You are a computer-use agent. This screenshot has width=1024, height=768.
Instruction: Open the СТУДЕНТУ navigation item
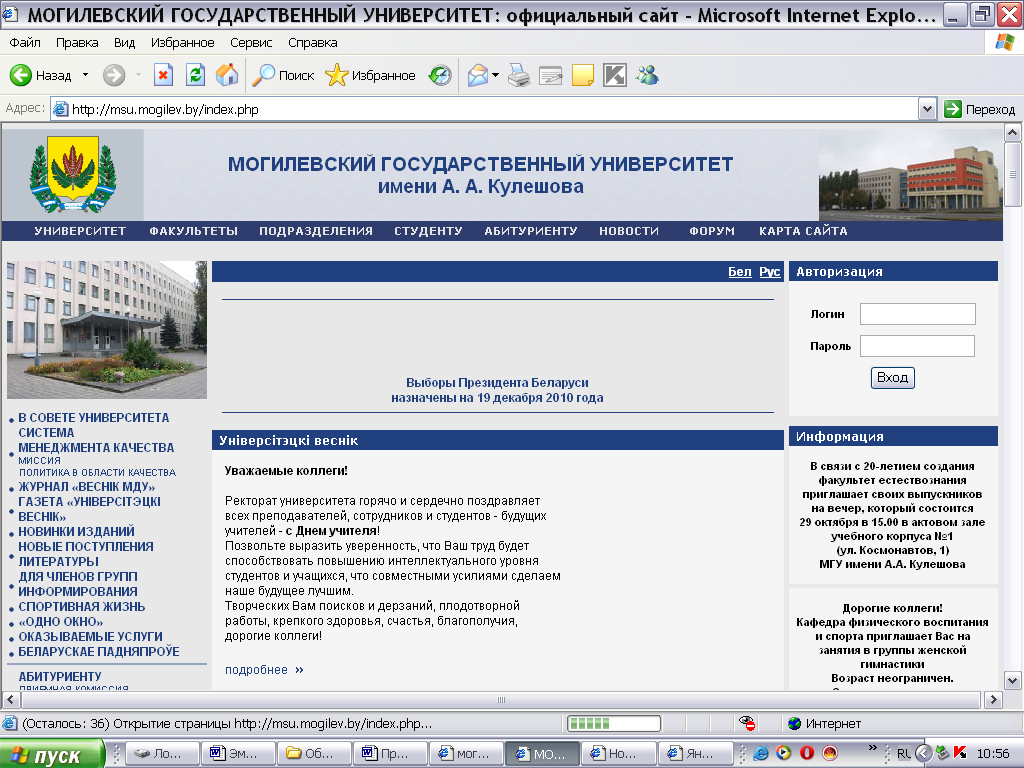click(x=428, y=231)
